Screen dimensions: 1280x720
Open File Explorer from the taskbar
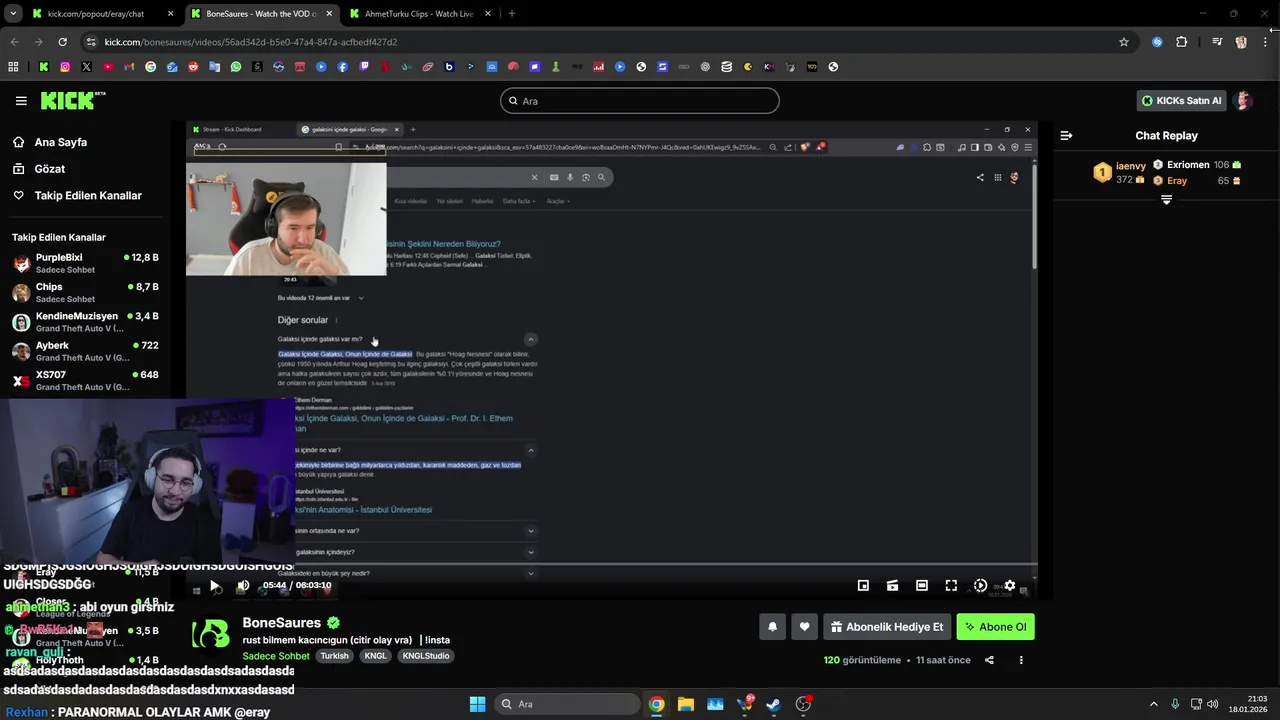tap(685, 704)
